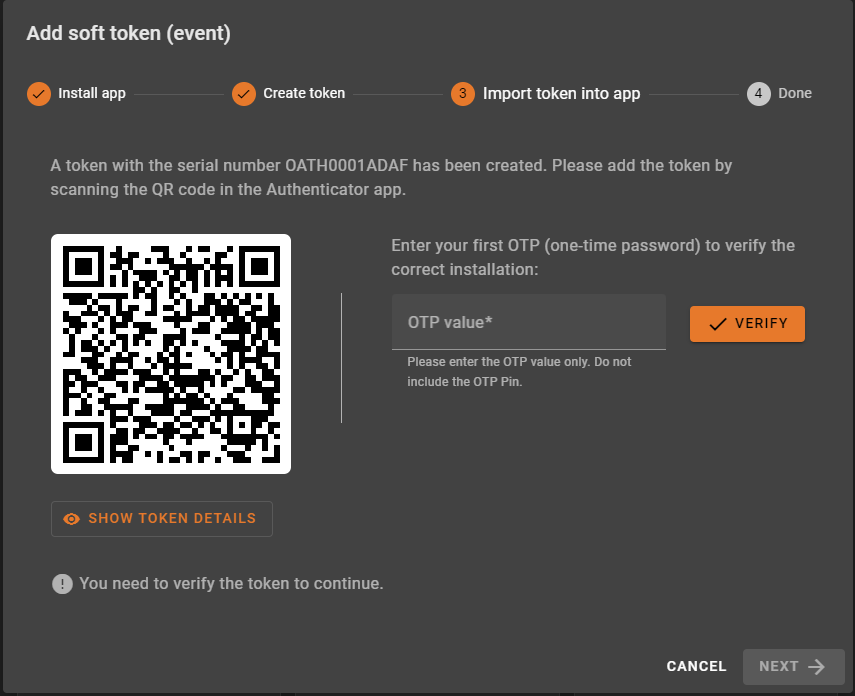Viewport: 855px width, 696px height.
Task: Click the Next button label
Action: pos(778,667)
